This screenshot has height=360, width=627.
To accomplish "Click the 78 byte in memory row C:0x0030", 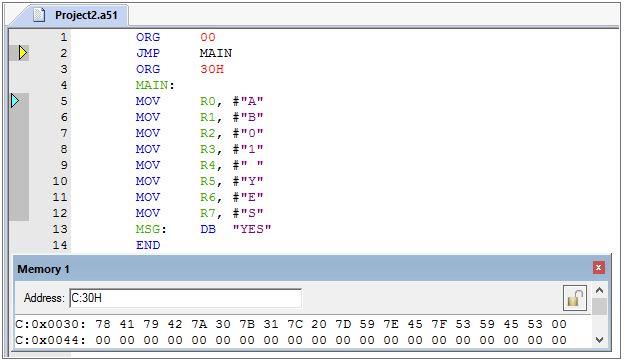I will tap(103, 324).
